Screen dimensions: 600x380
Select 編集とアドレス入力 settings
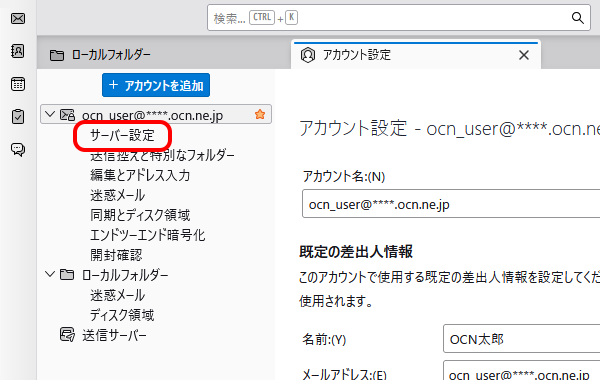pos(140,175)
